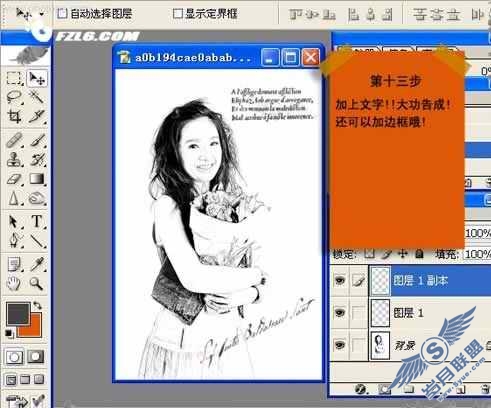Hide the 图层 1 layer
Viewport: 491px width, 408px height.
coord(340,313)
